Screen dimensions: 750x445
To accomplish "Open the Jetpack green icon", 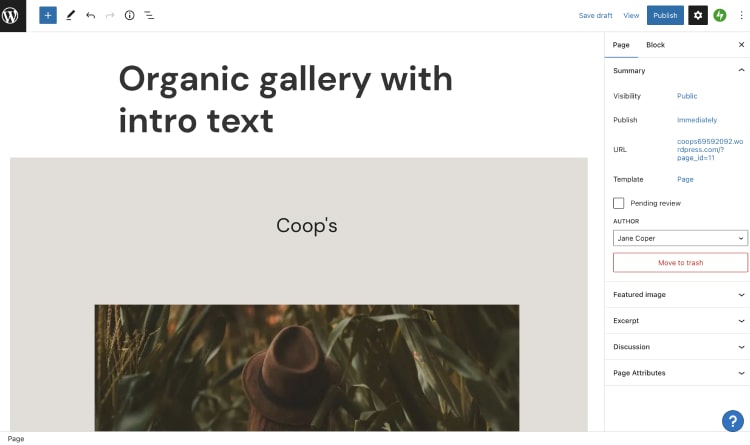I will (720, 15).
